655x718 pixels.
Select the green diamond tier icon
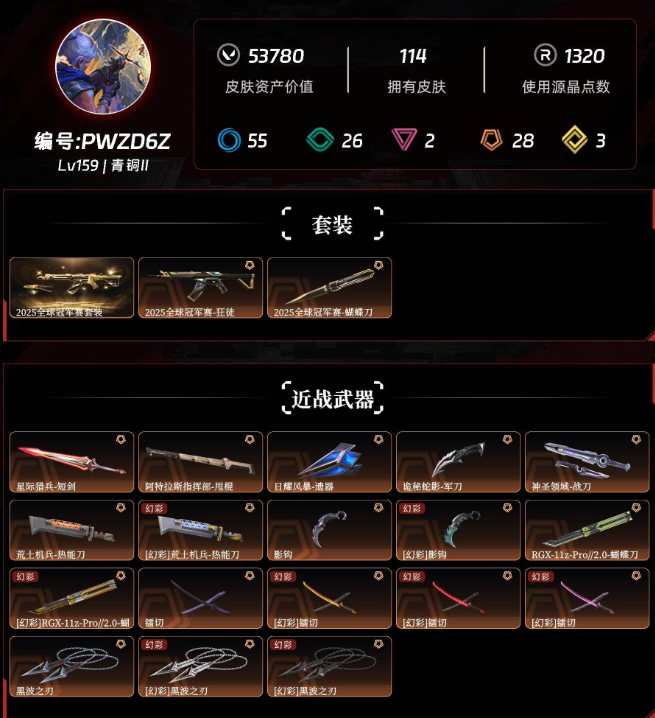coord(320,140)
